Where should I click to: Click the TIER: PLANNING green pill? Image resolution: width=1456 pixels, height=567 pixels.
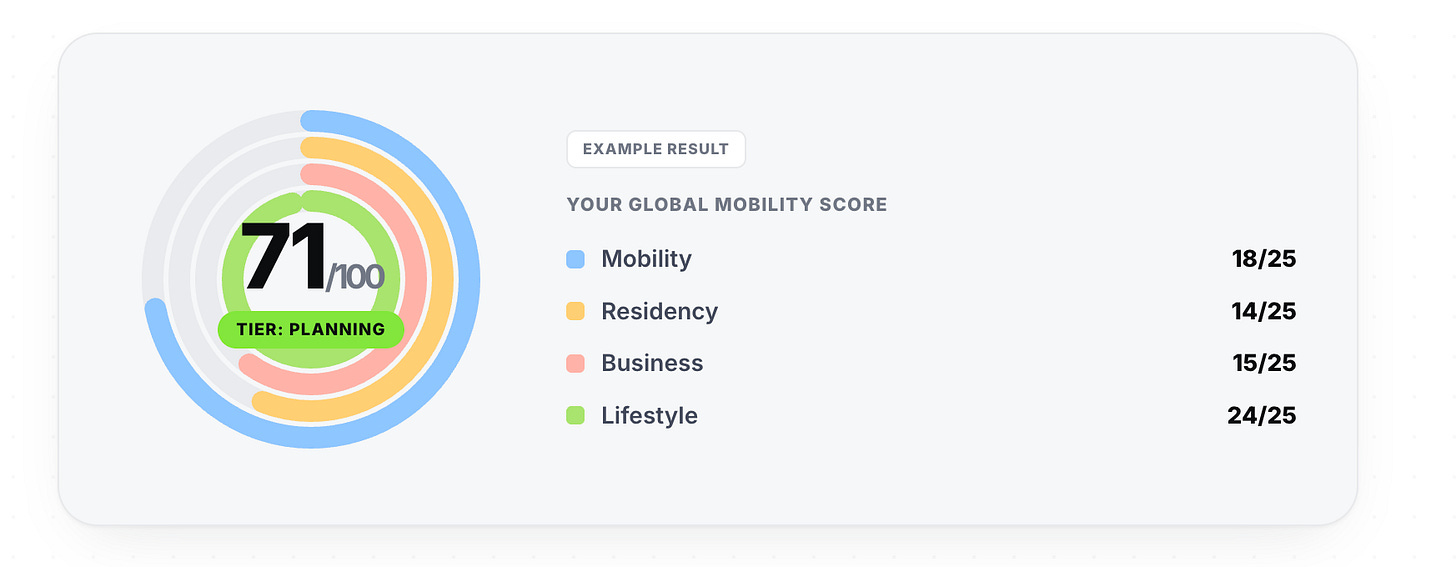click(311, 329)
